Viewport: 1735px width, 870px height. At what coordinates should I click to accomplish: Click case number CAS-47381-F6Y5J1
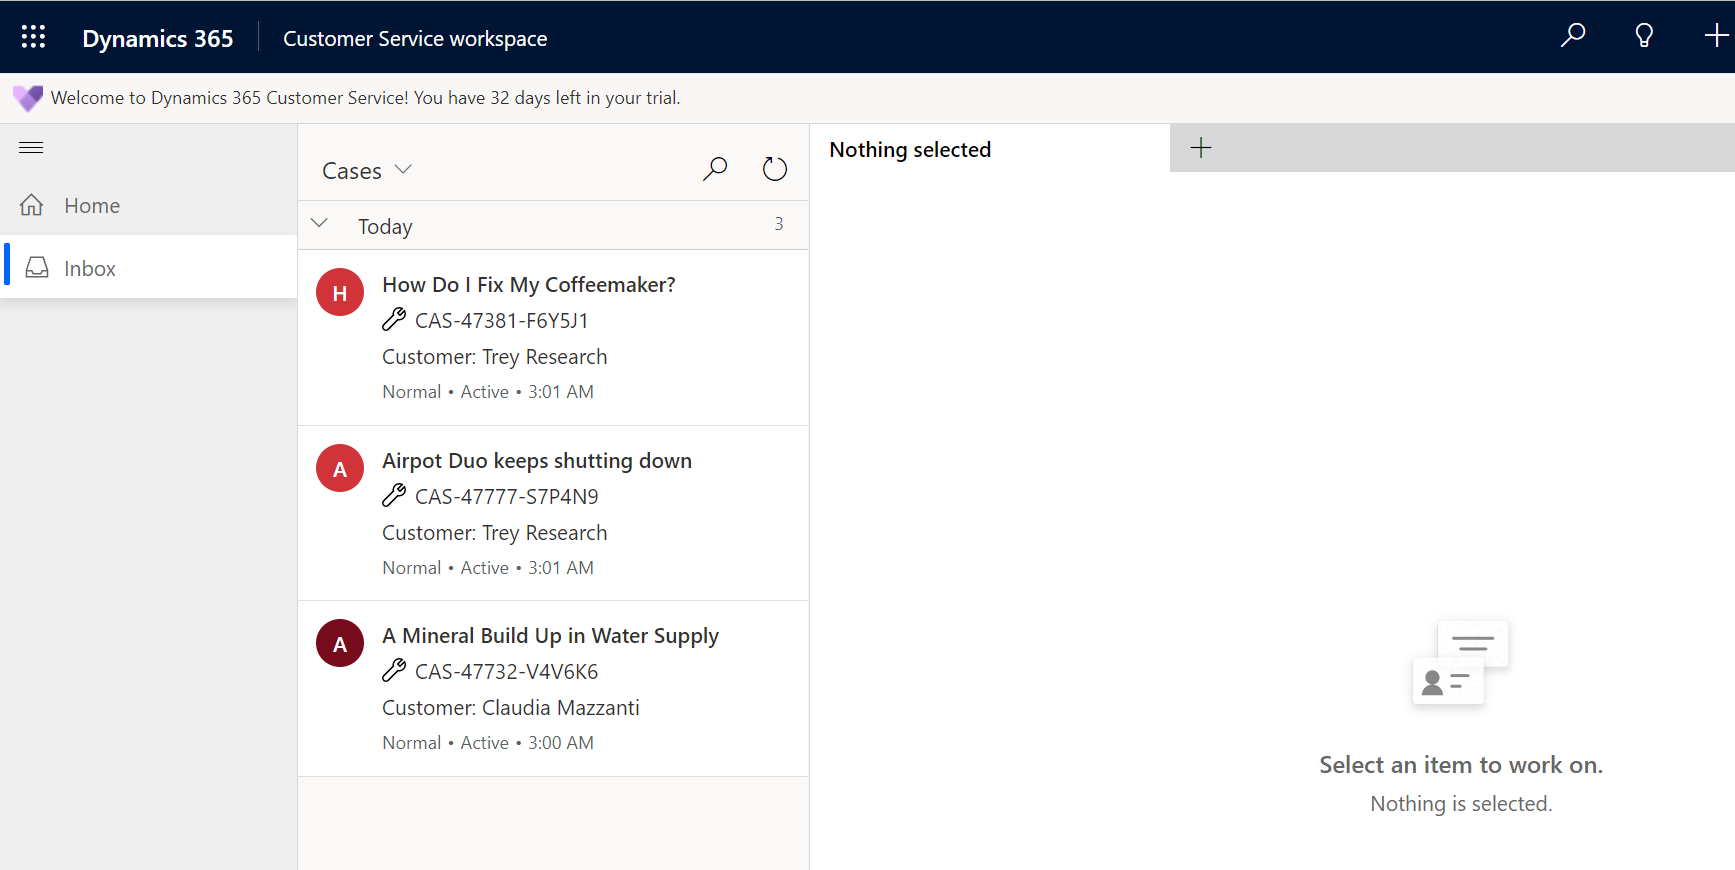coord(502,321)
